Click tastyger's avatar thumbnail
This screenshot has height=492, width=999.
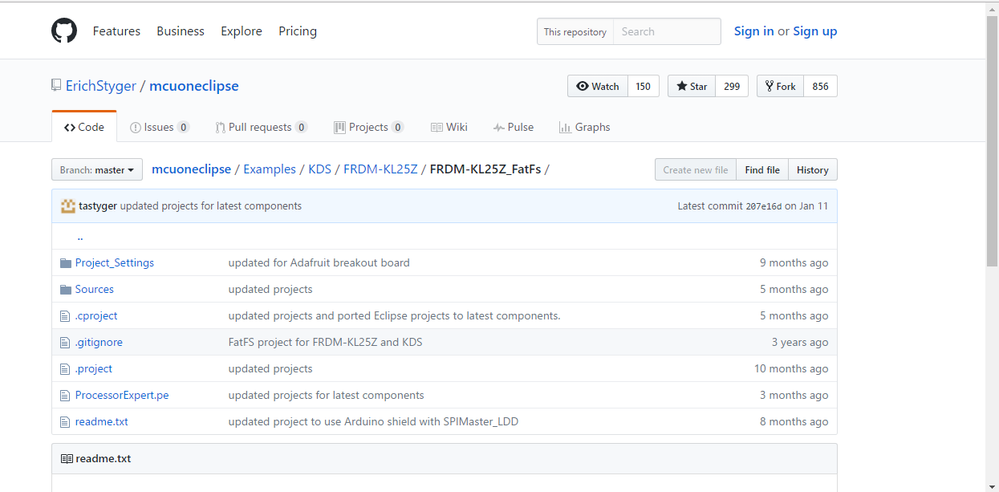tap(68, 206)
